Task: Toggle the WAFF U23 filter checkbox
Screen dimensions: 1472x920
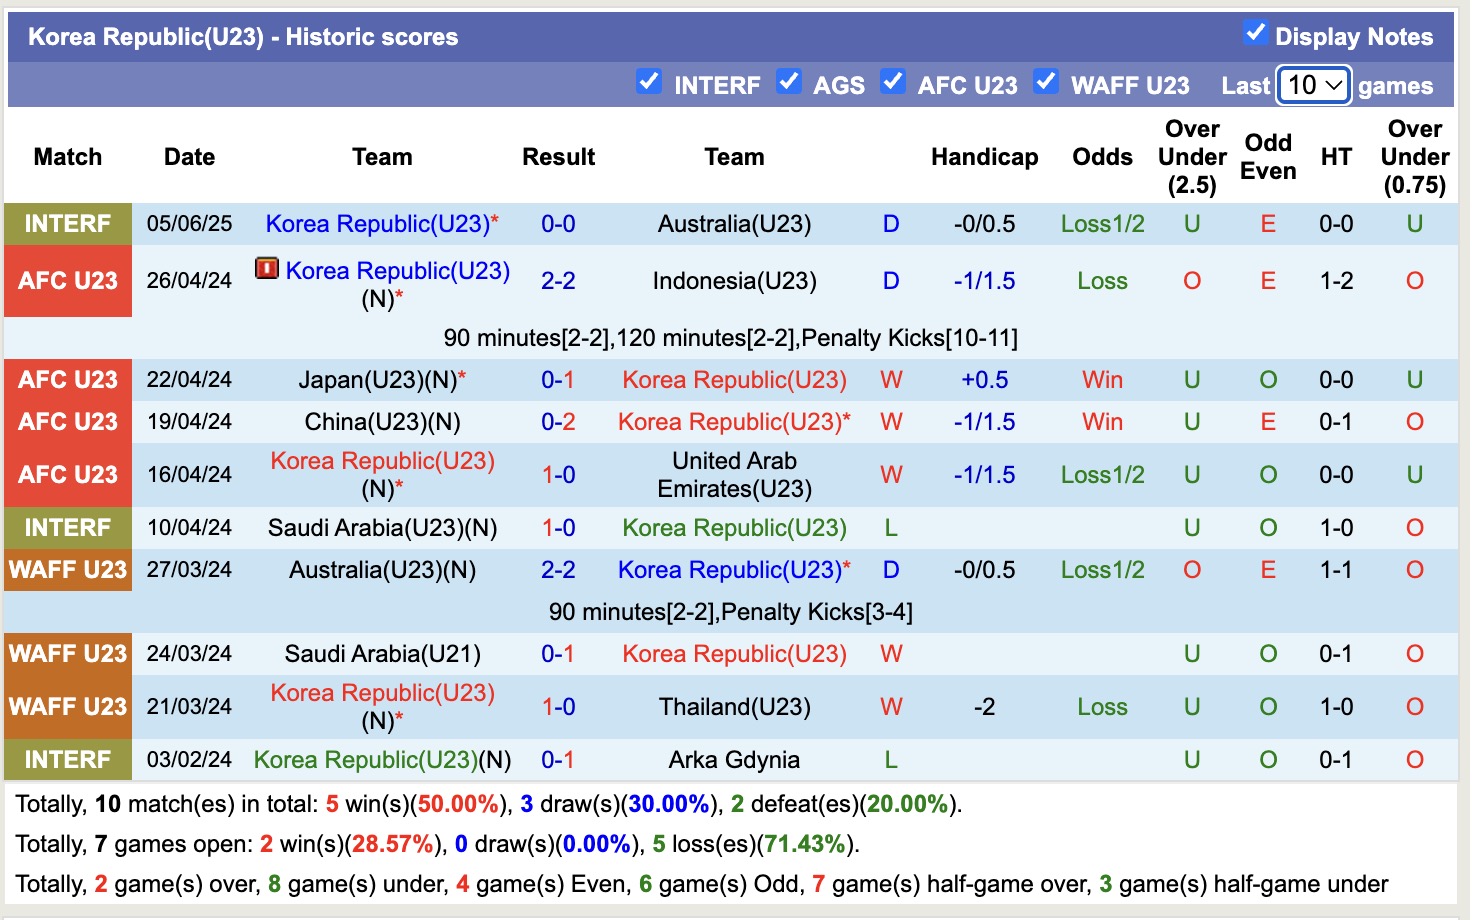Action: tap(1046, 82)
